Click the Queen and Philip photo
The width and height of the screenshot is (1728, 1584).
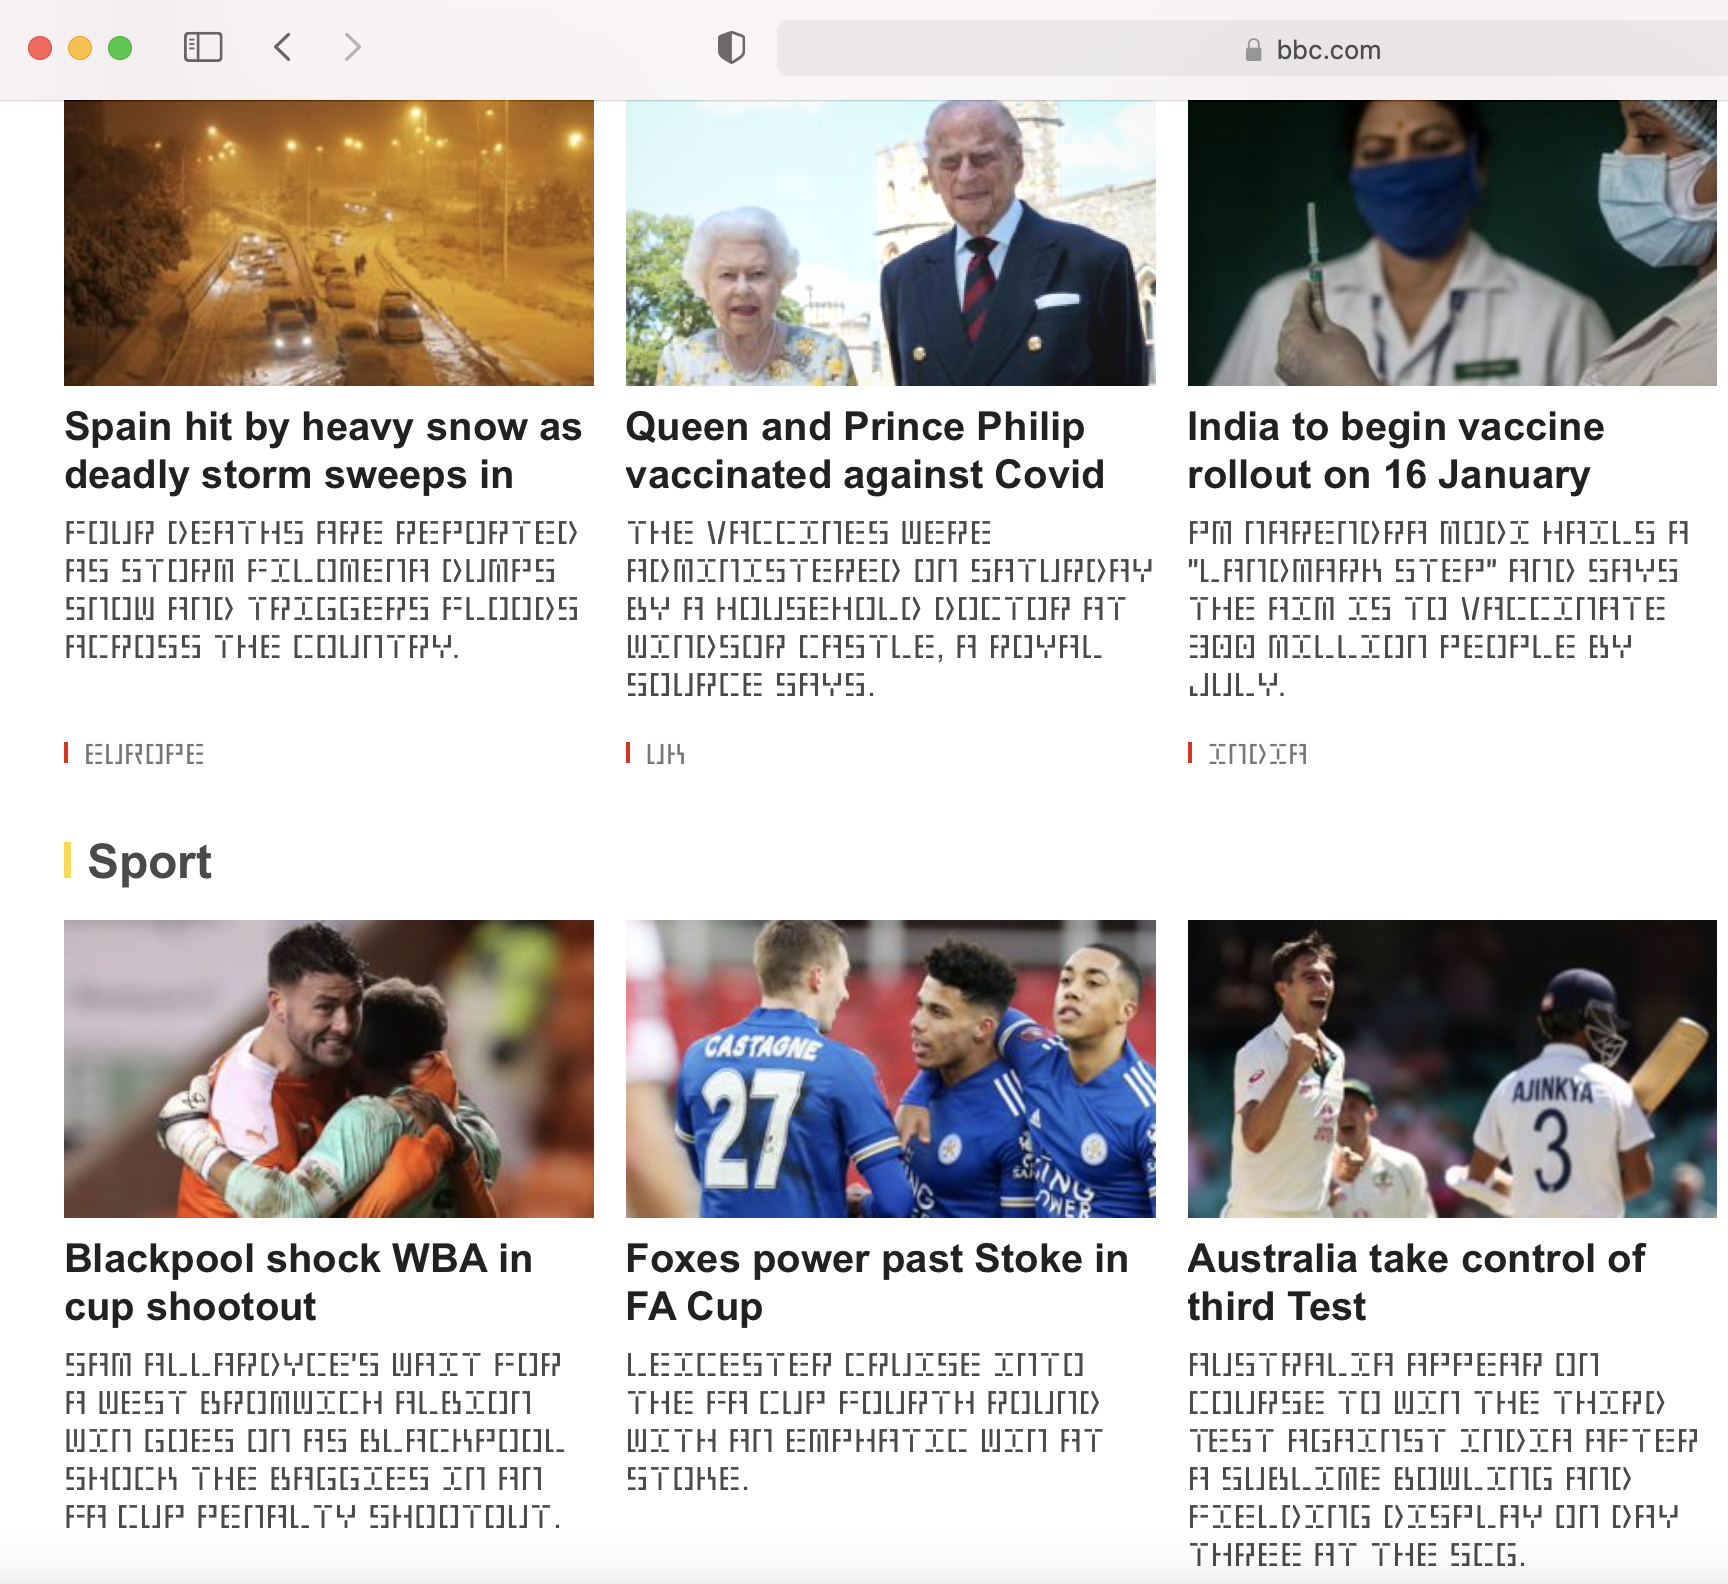click(x=891, y=243)
